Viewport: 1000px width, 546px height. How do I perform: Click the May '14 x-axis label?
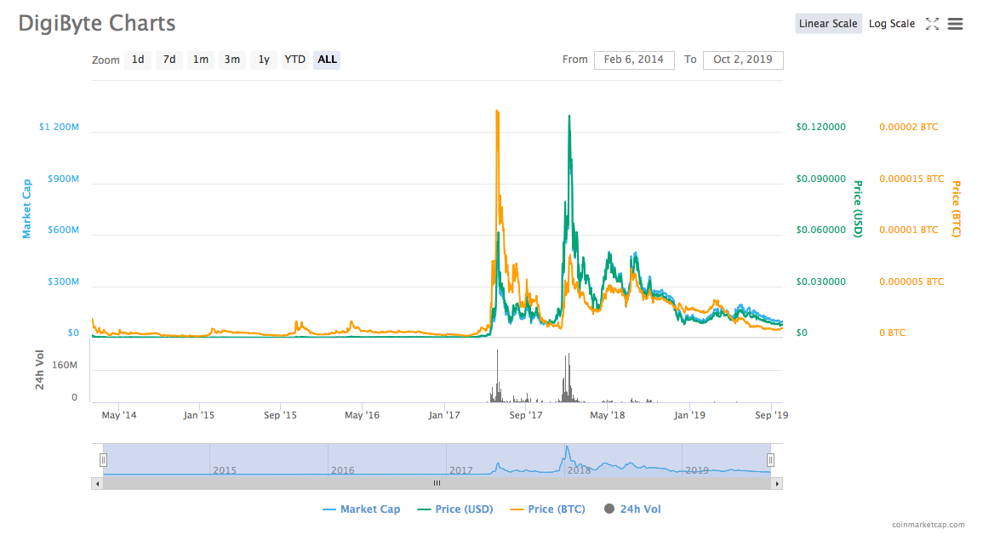coord(119,415)
